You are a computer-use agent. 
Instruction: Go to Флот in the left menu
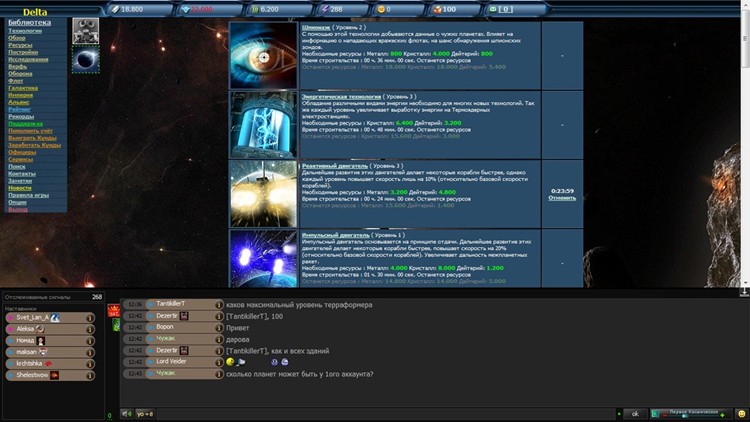tap(16, 80)
